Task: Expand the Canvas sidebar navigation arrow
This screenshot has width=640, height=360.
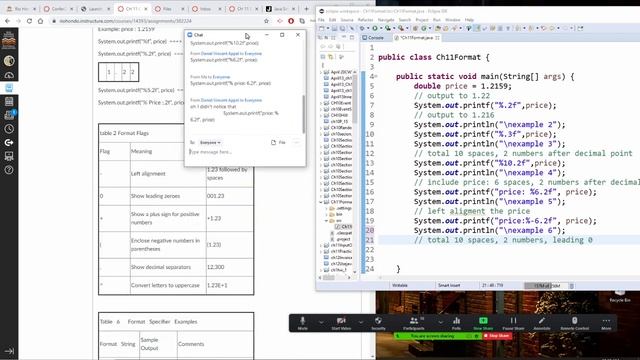Action: pos(9,351)
